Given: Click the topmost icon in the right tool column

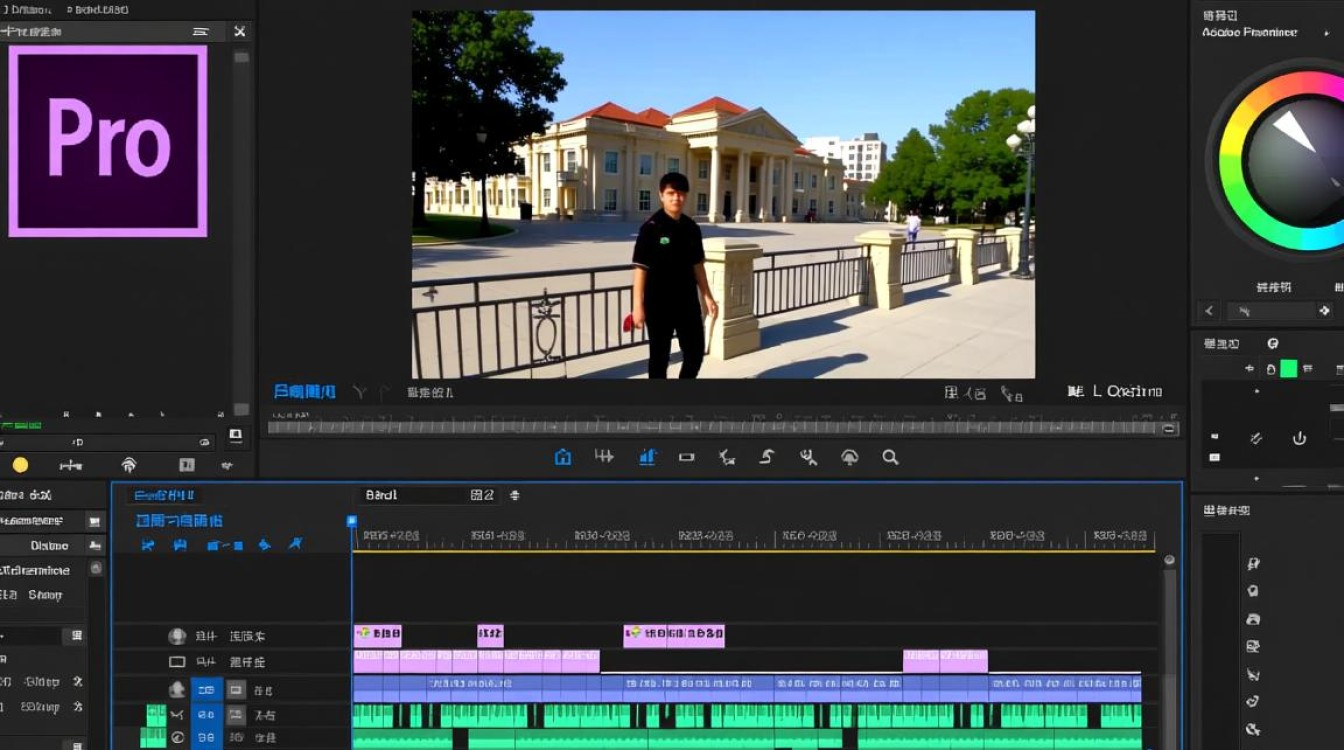Looking at the screenshot, I should (x=1253, y=564).
